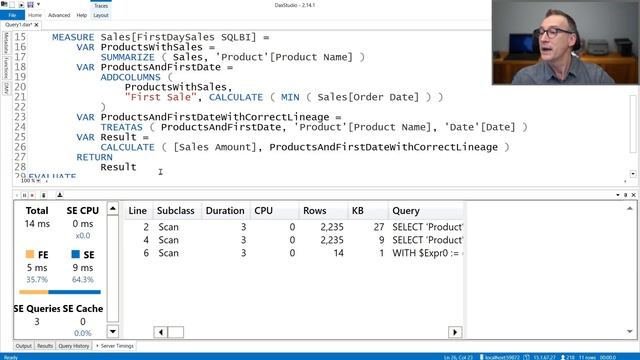Close the server timings panel
This screenshot has height=360, width=640.
pyautogui.click(x=633, y=195)
